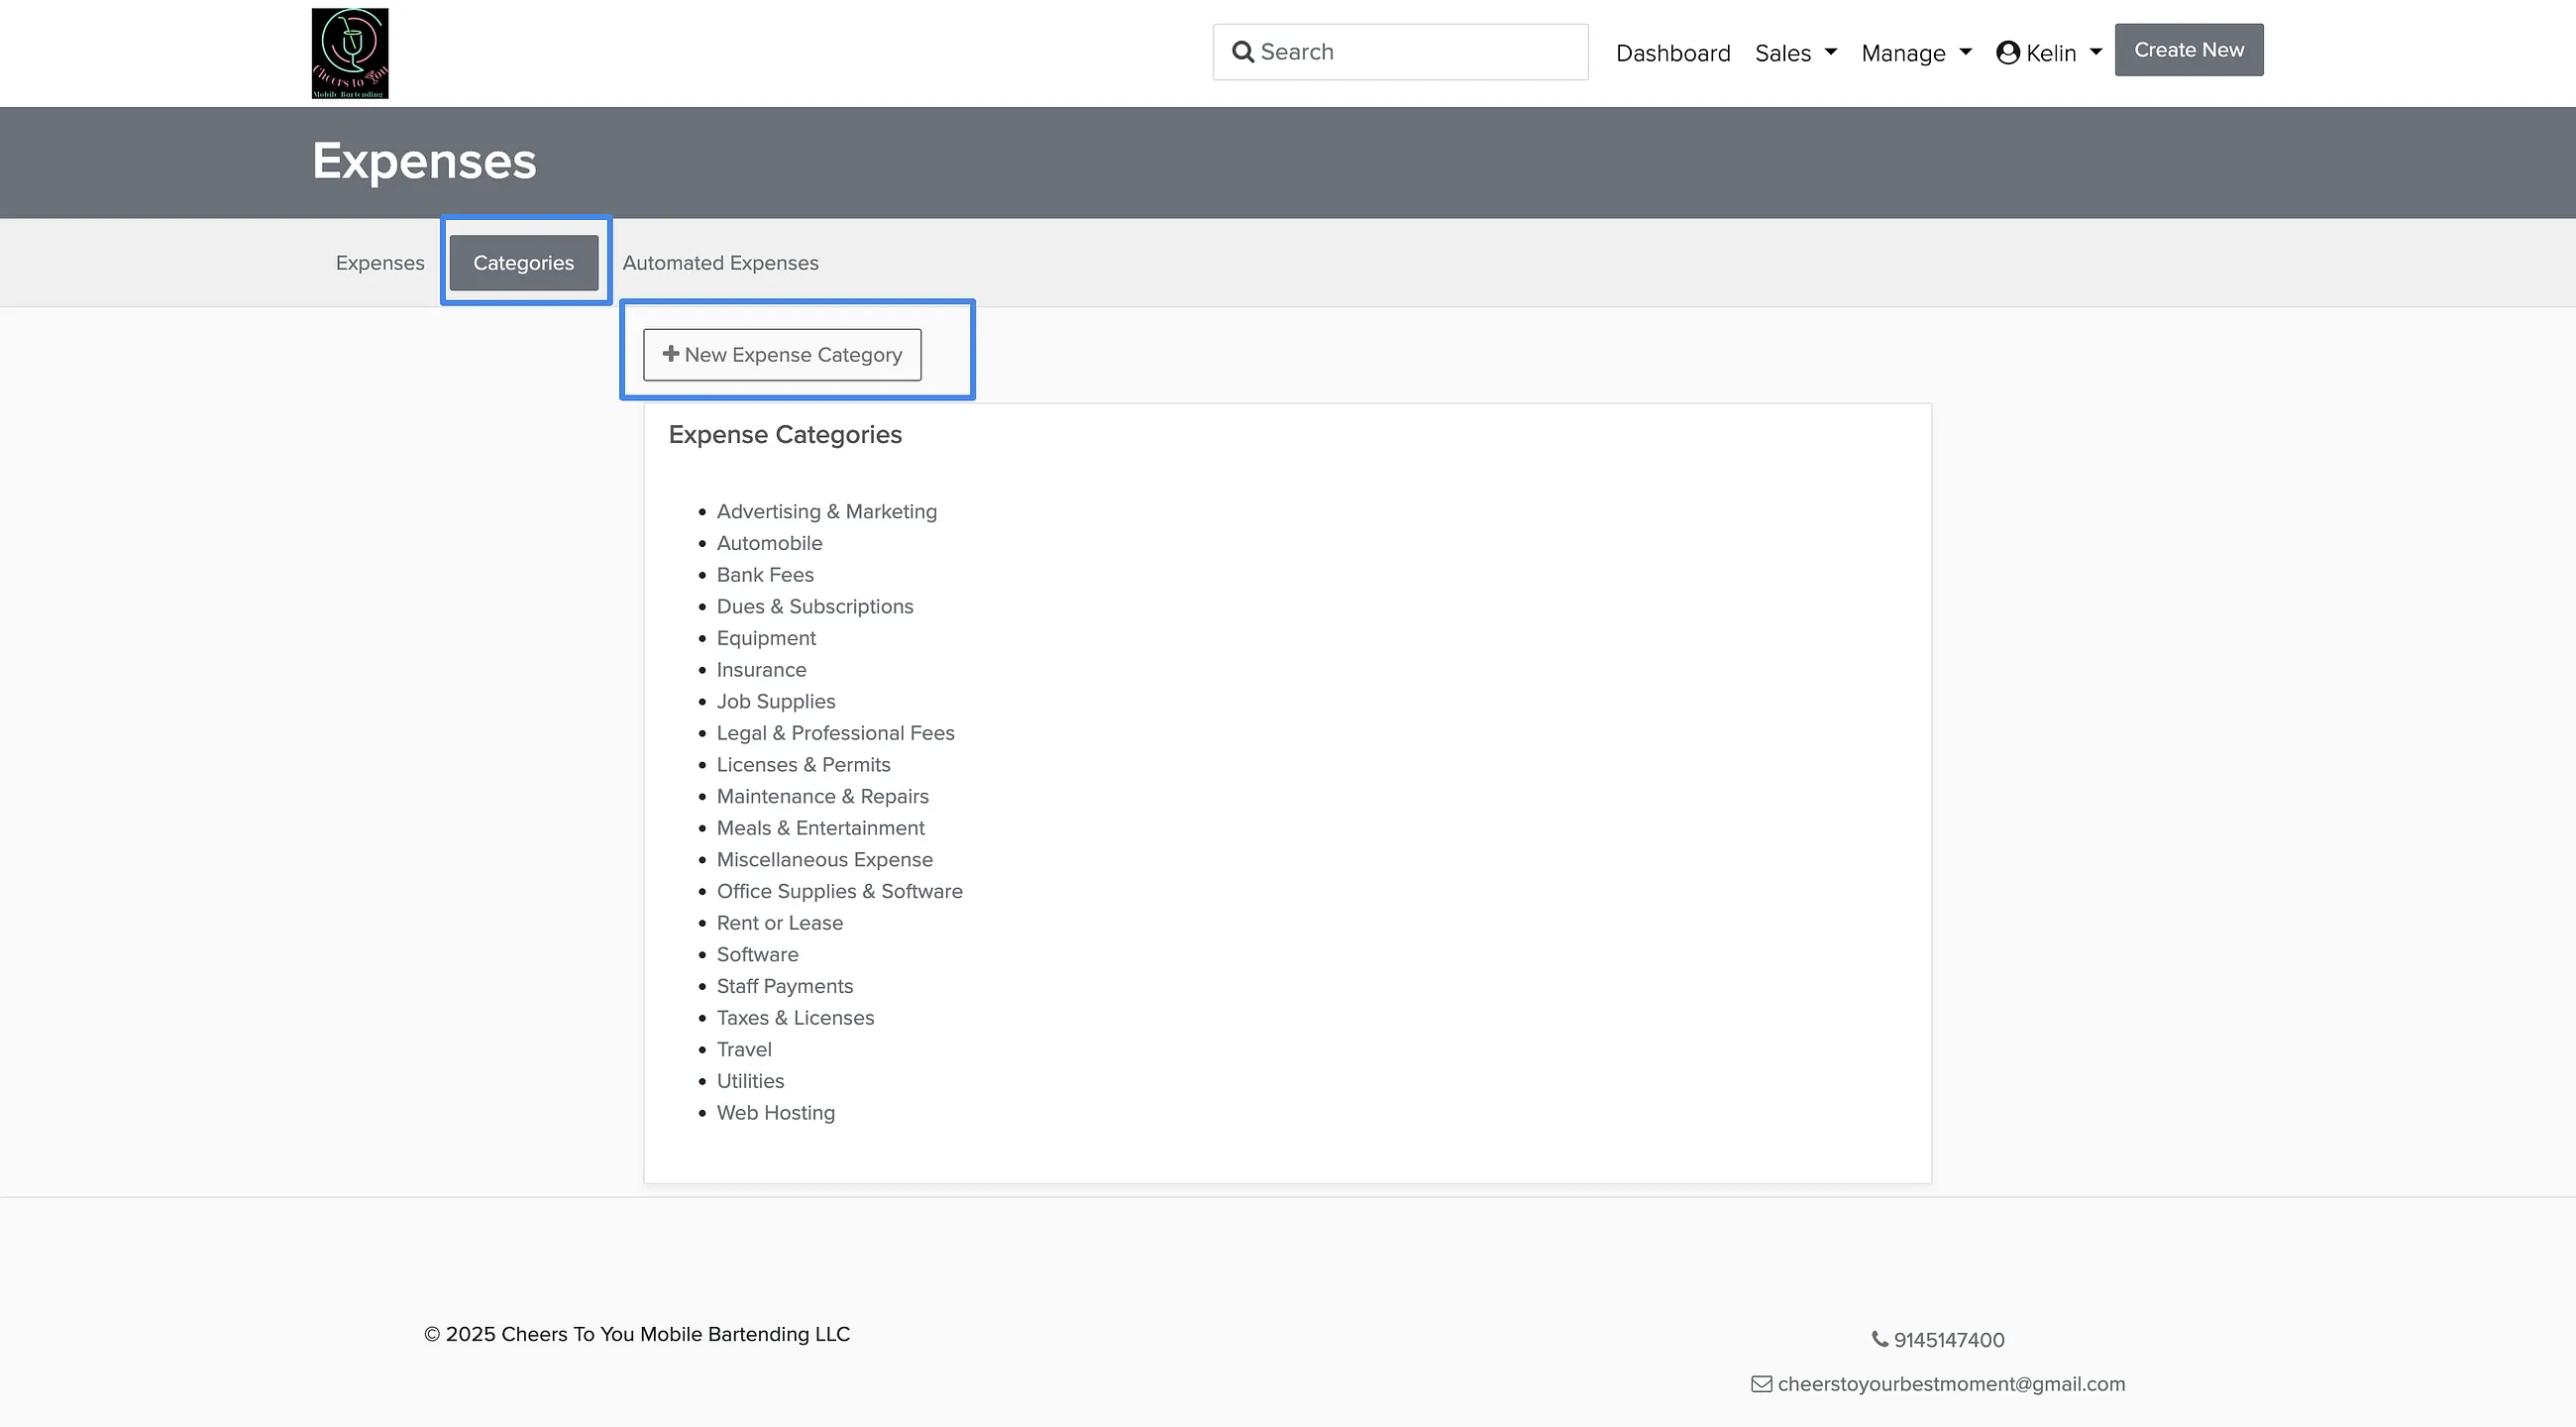Select the Automobile category
The height and width of the screenshot is (1427, 2576).
[770, 543]
